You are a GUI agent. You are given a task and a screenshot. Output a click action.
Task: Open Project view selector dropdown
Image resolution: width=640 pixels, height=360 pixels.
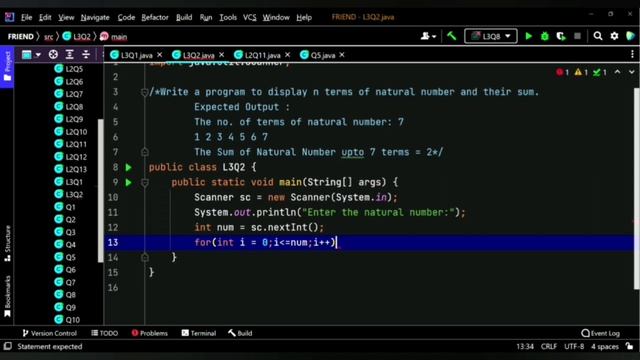click(x=31, y=54)
